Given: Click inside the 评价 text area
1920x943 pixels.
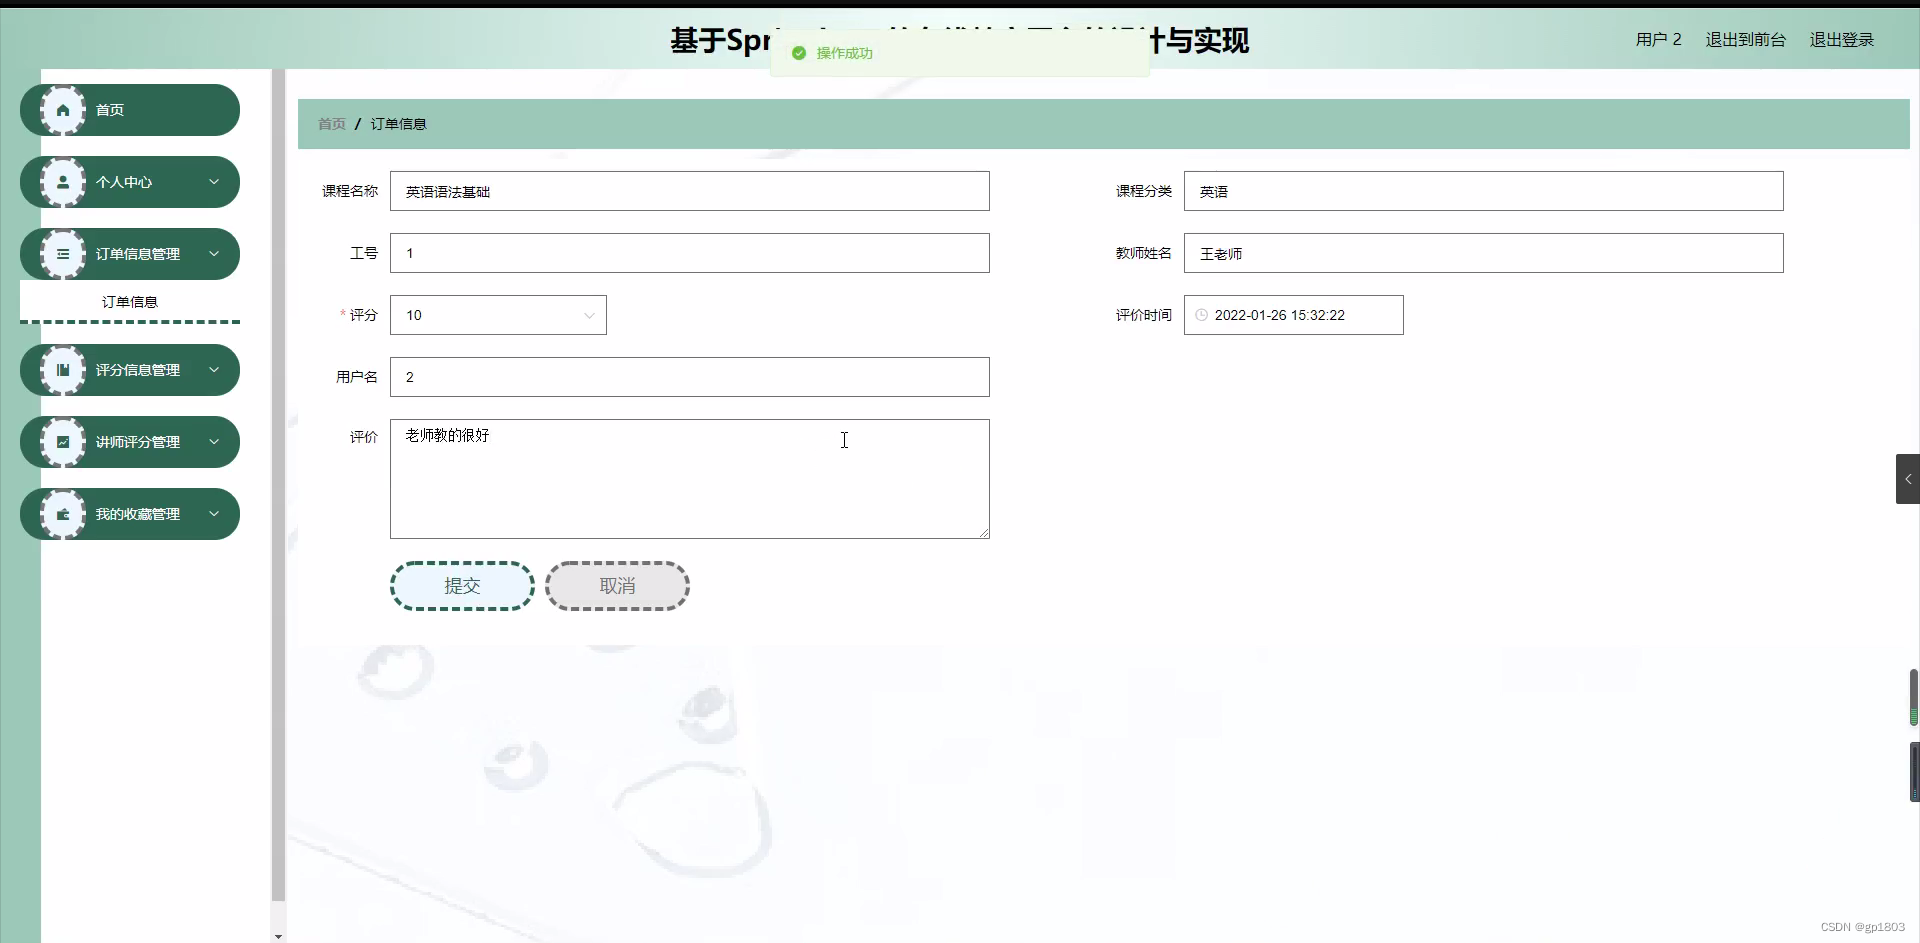Looking at the screenshot, I should point(690,479).
